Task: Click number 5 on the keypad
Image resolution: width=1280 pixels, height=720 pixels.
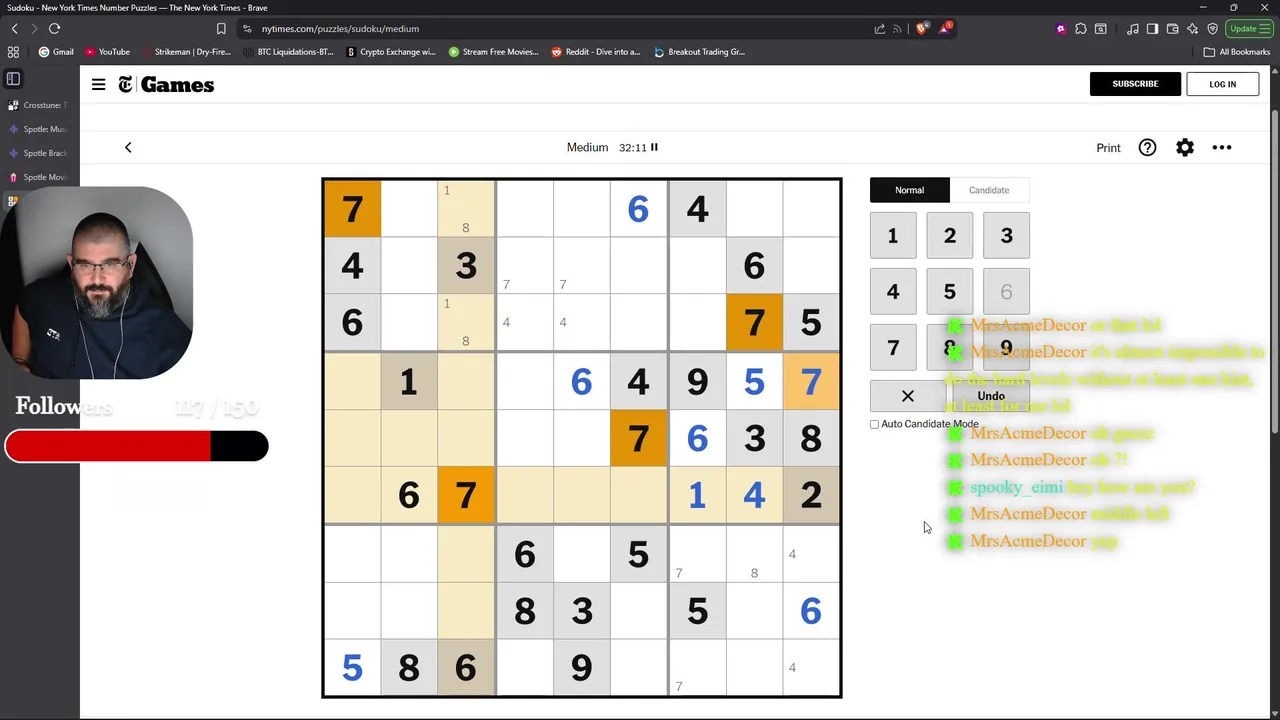Action: pyautogui.click(x=950, y=292)
